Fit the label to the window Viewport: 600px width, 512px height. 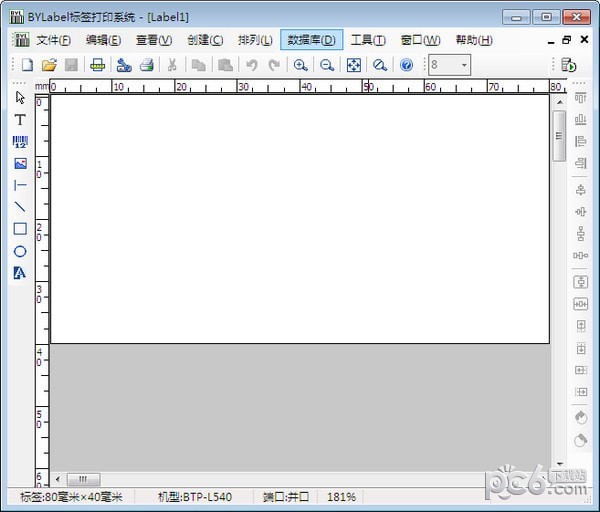pos(354,65)
